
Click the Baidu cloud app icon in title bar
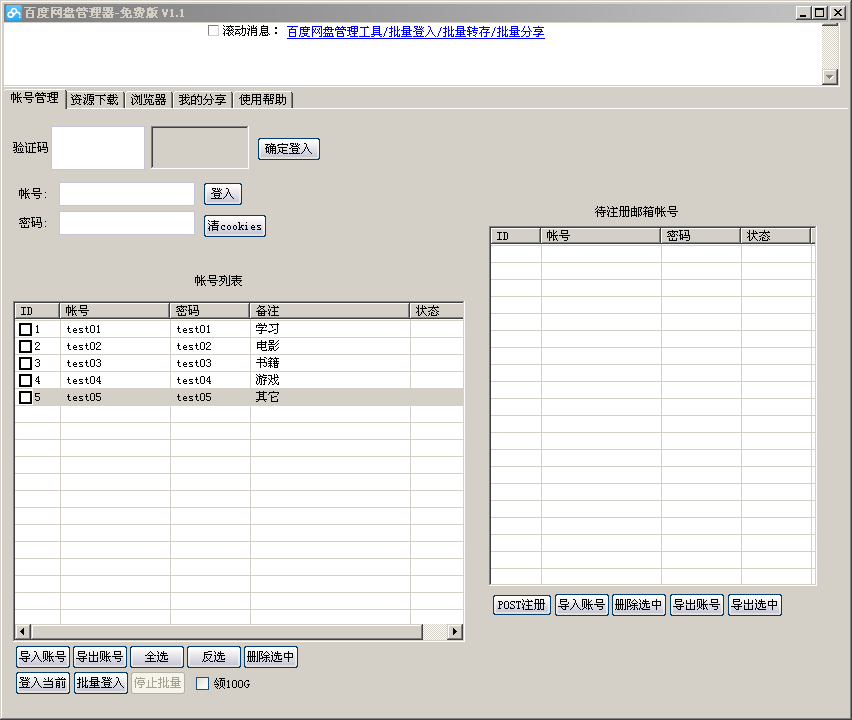[13, 12]
